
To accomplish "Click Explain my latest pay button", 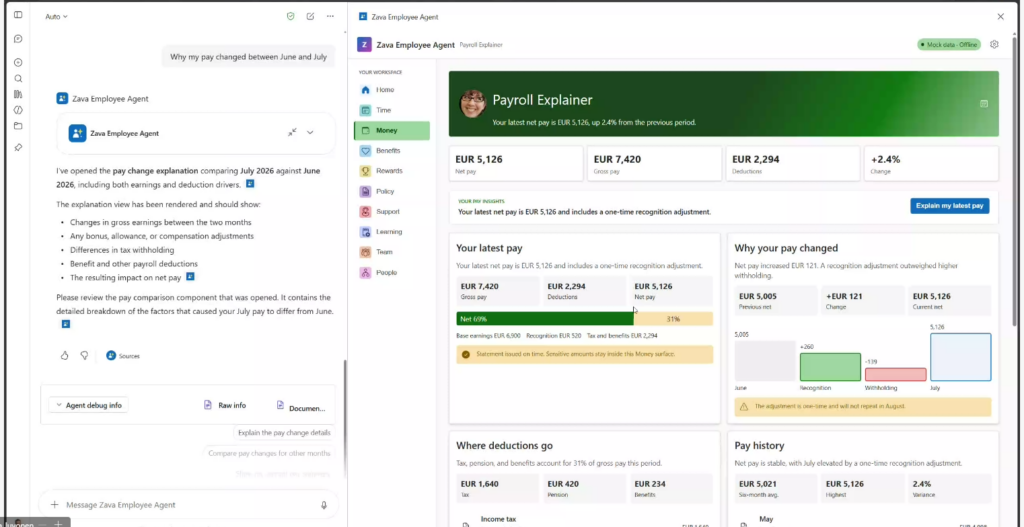I will (x=950, y=206).
